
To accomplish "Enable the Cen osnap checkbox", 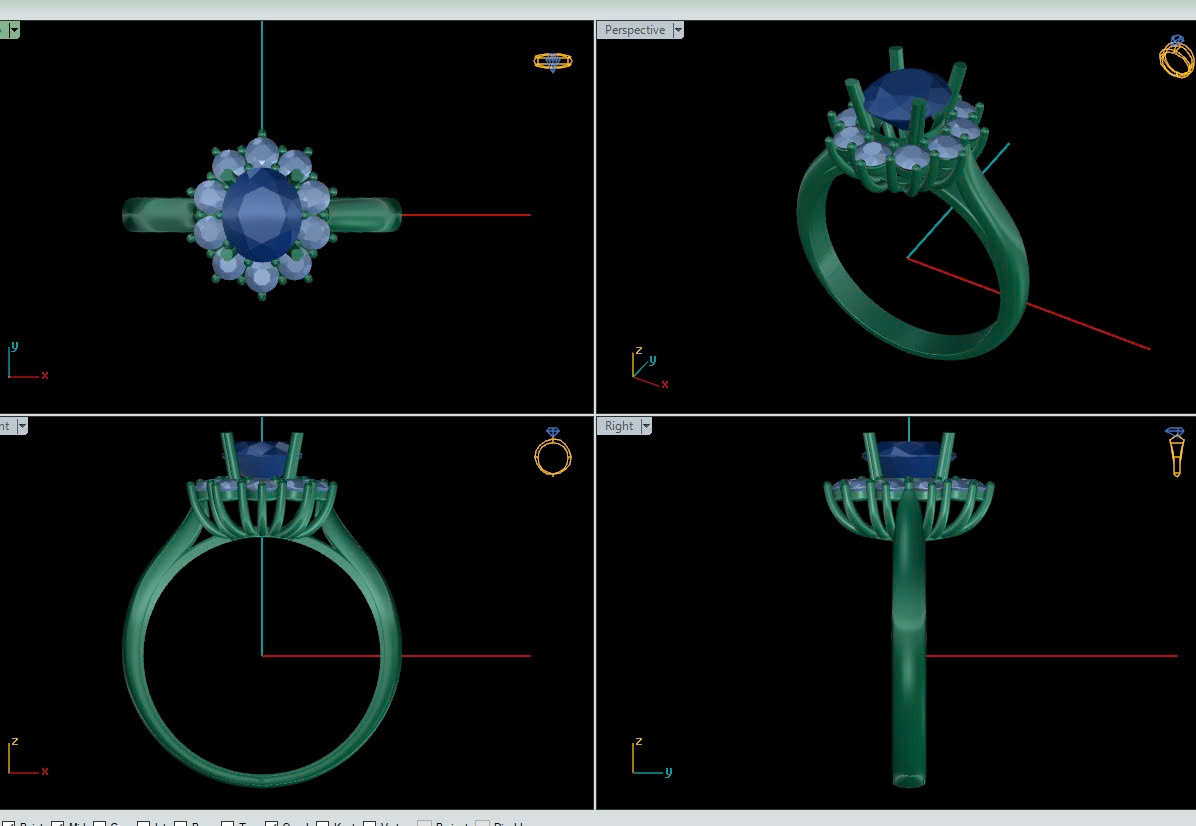I will click(99, 823).
